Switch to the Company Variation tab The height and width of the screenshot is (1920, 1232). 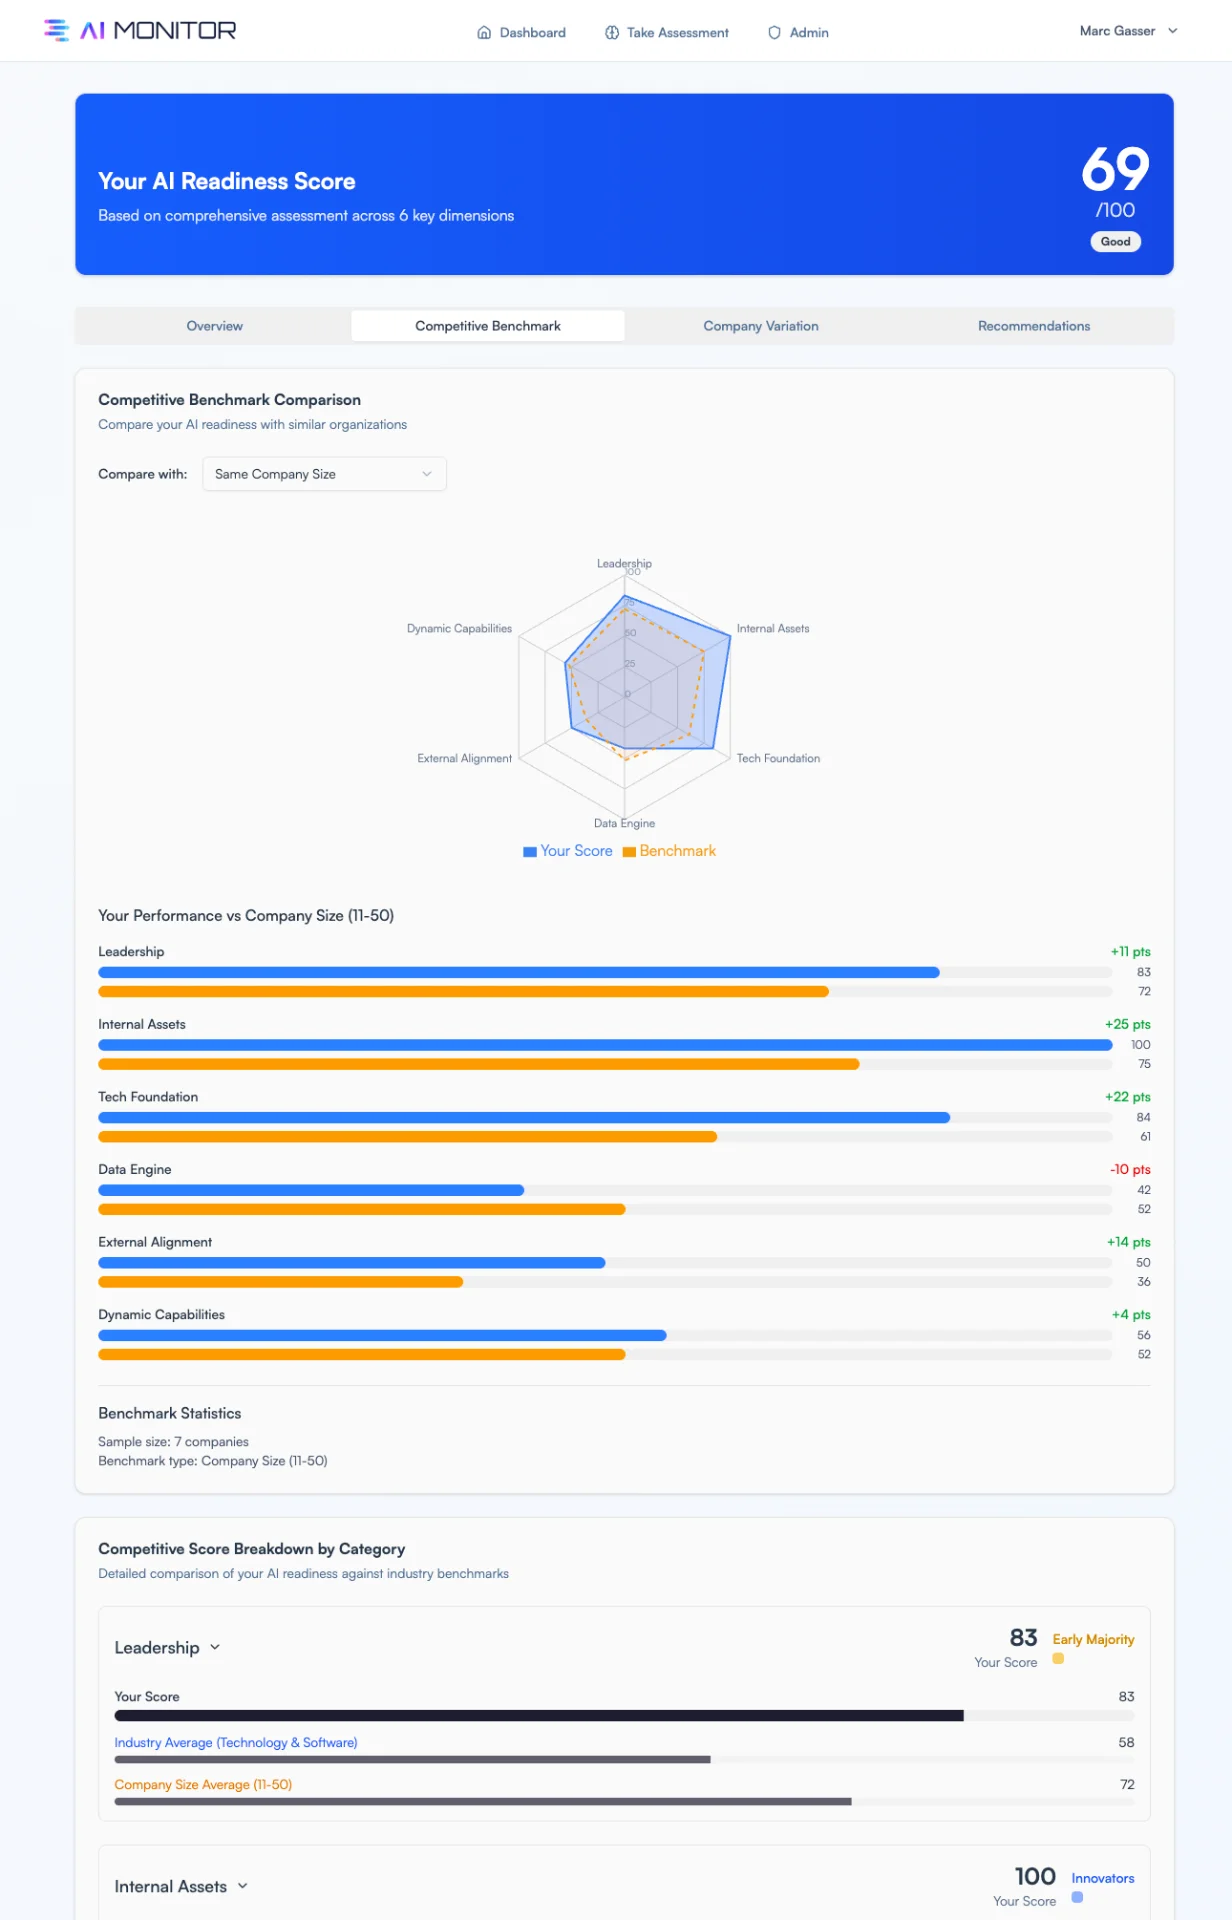[x=761, y=326]
